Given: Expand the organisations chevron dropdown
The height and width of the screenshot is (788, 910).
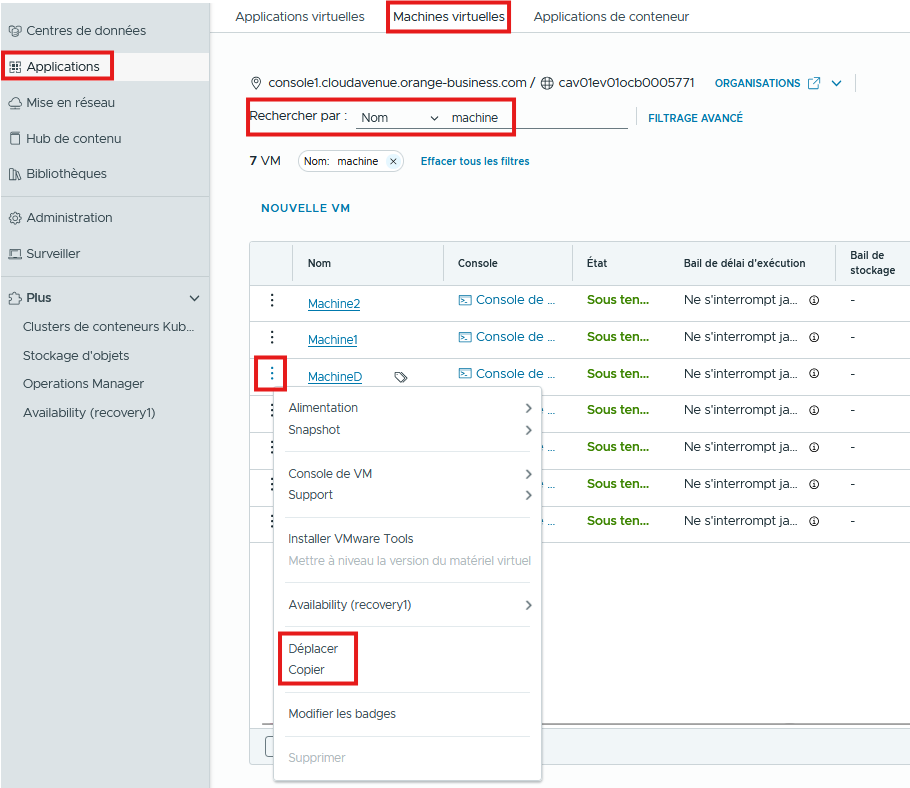Looking at the screenshot, I should [x=837, y=83].
